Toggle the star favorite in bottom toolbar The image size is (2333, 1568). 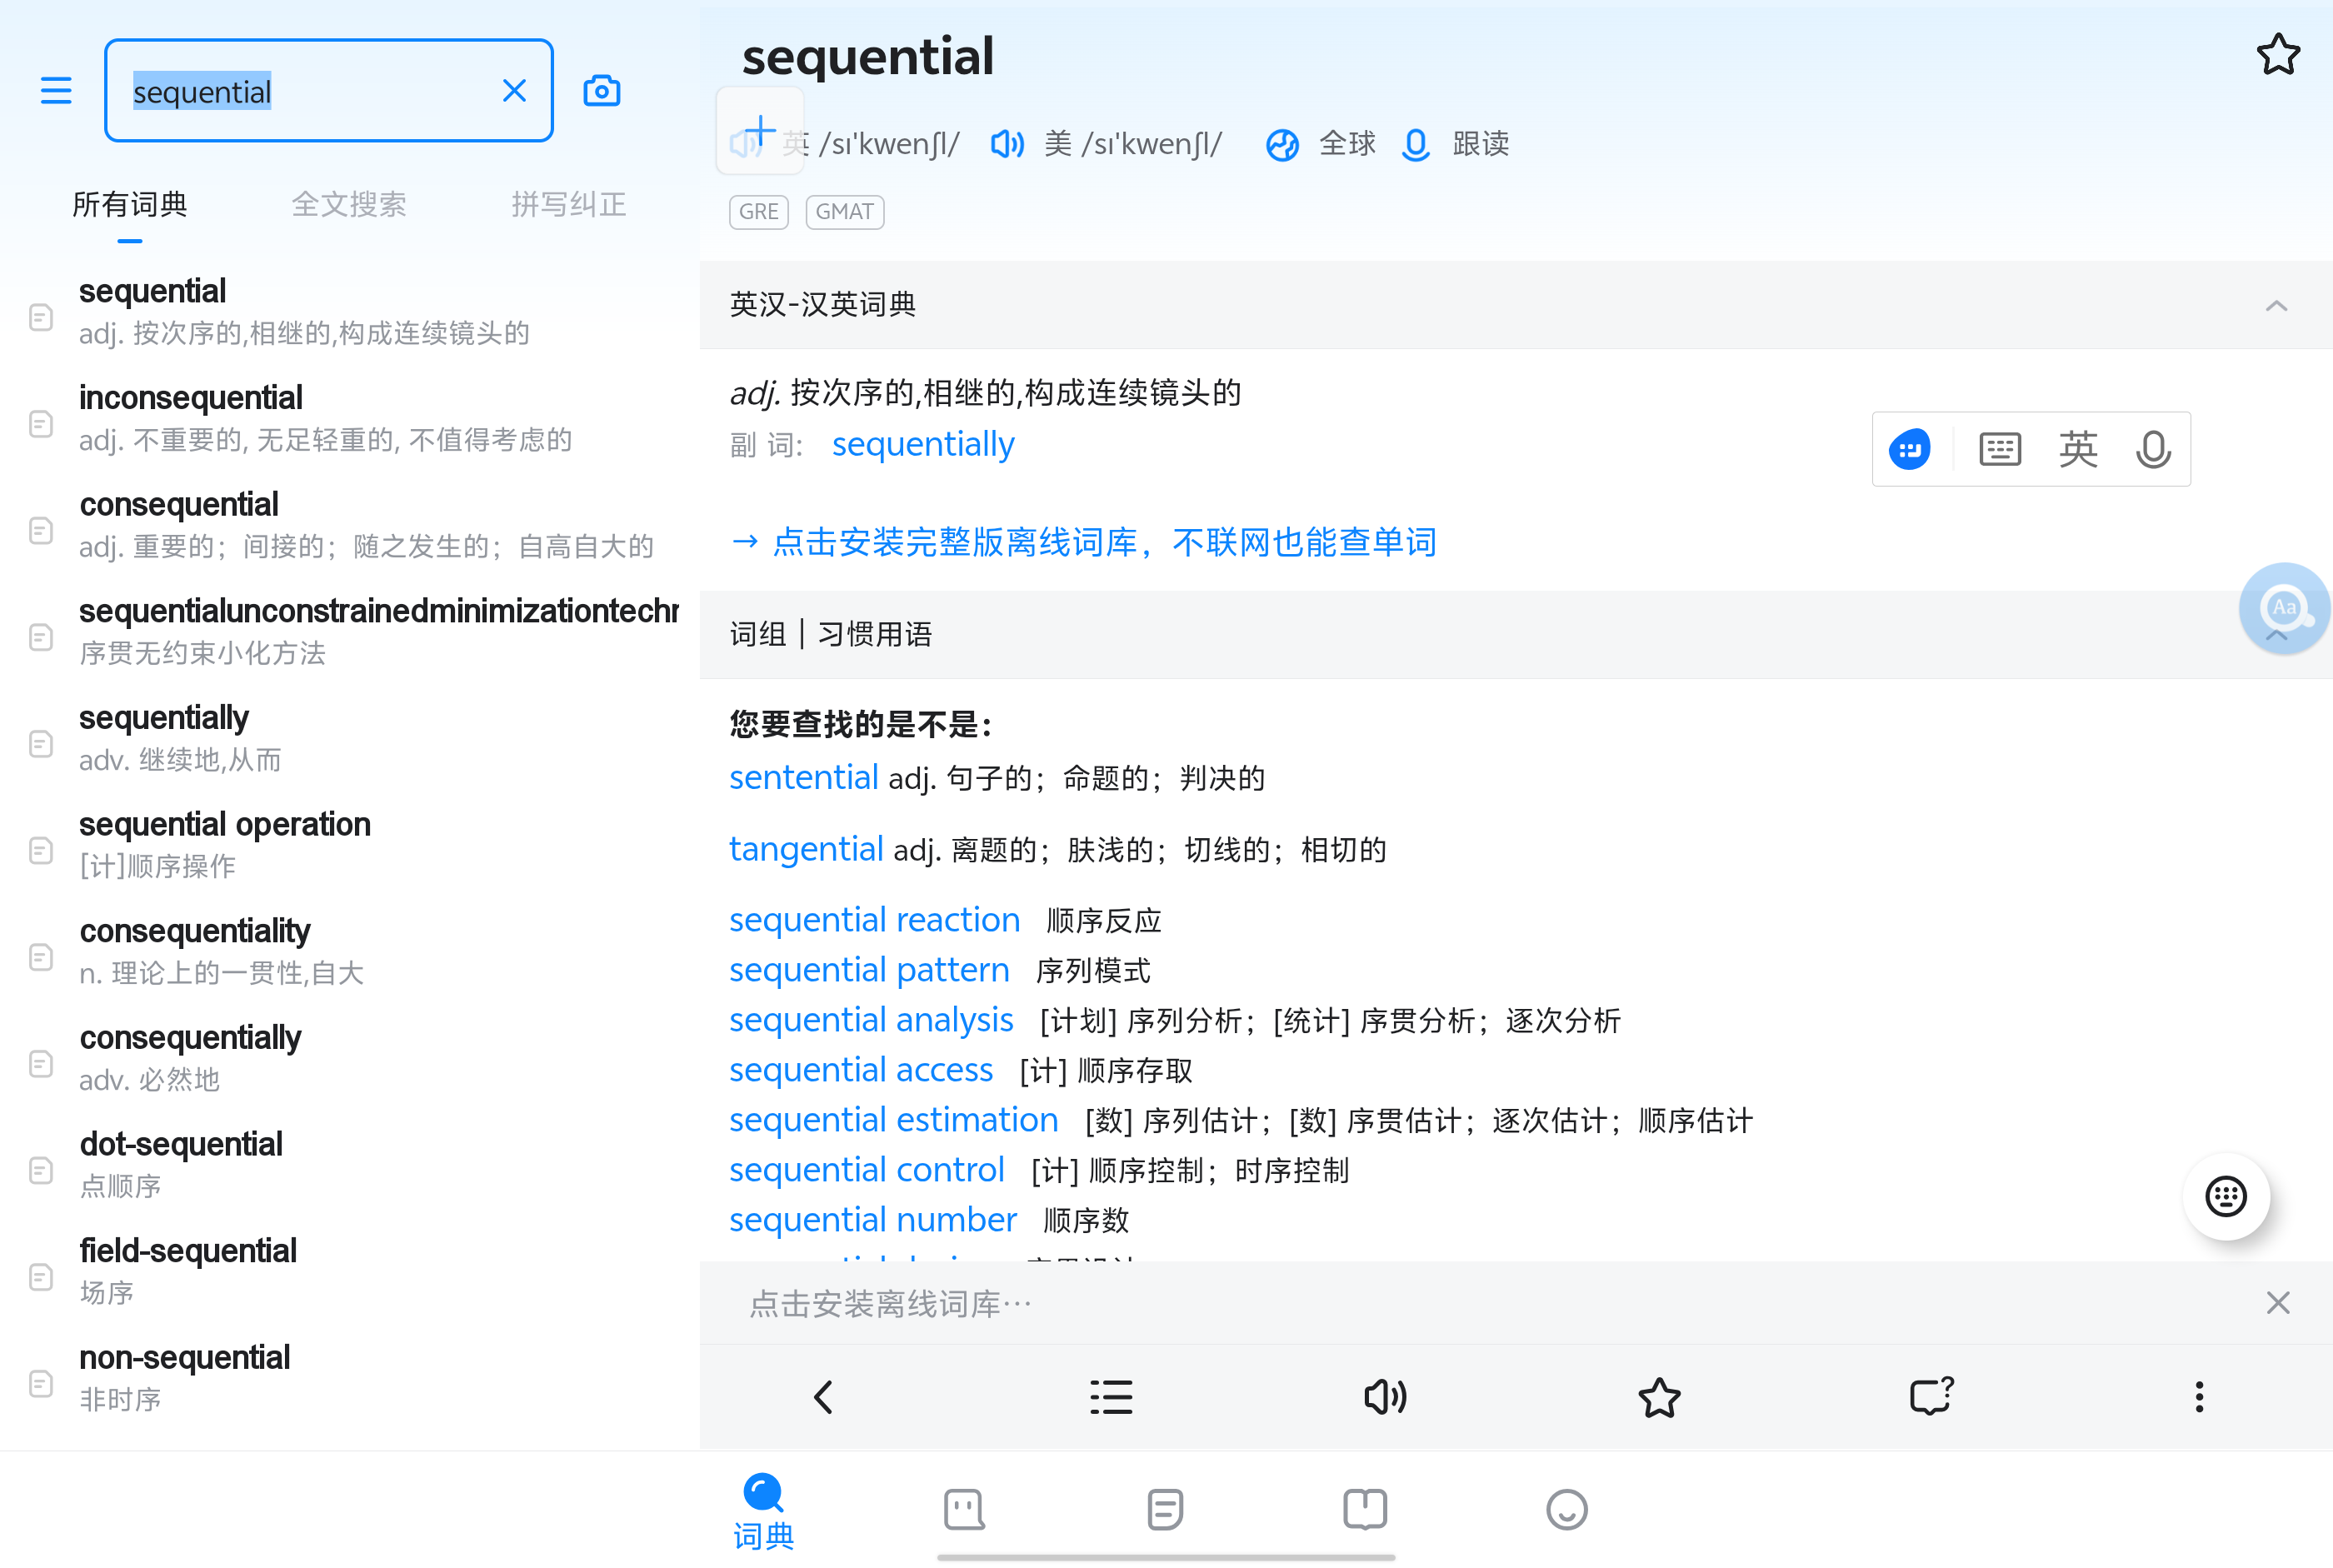tap(1658, 1396)
